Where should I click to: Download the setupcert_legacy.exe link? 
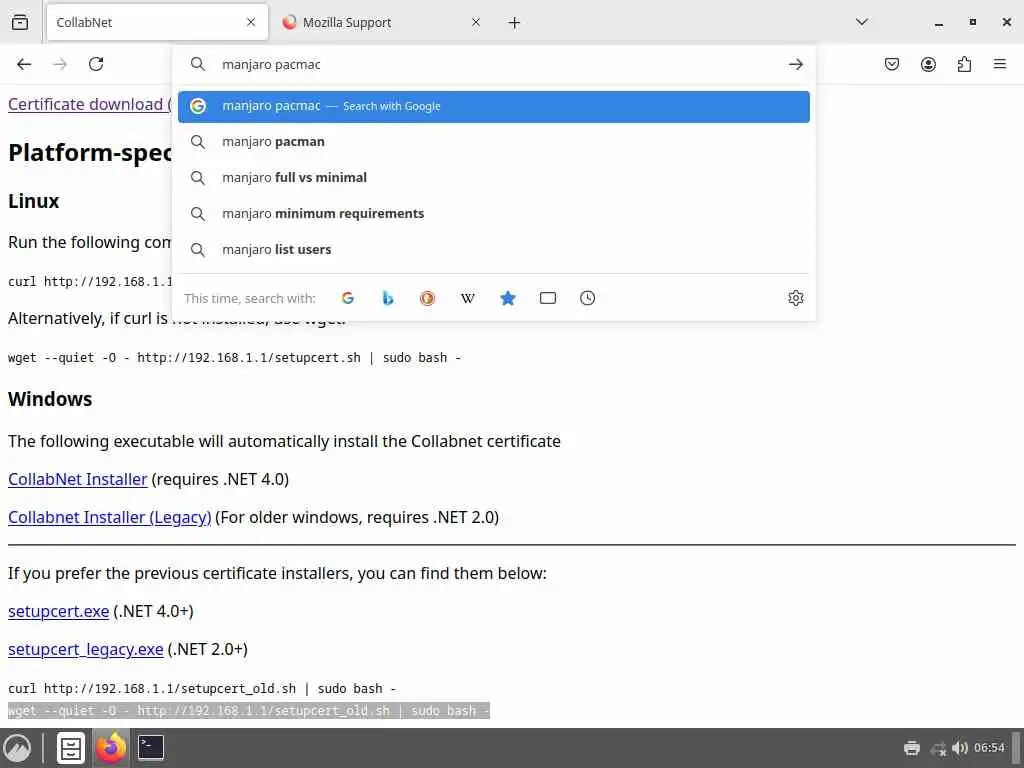click(x=86, y=649)
